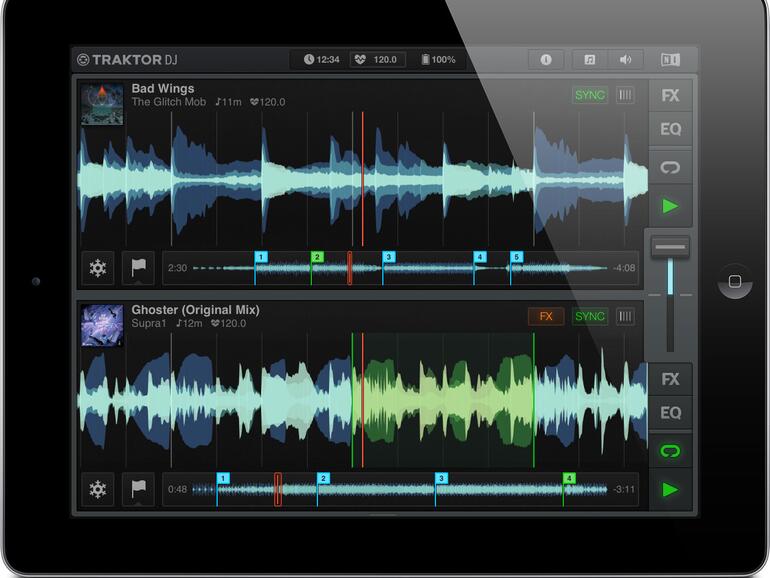Jump to cue point 5 on Bad Wings
The width and height of the screenshot is (770, 578).
517,257
